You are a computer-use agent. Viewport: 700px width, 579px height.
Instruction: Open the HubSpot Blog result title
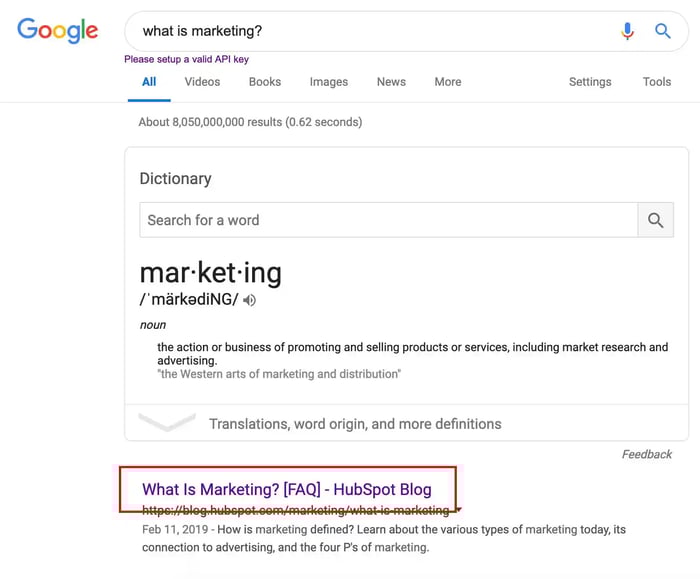[287, 489]
